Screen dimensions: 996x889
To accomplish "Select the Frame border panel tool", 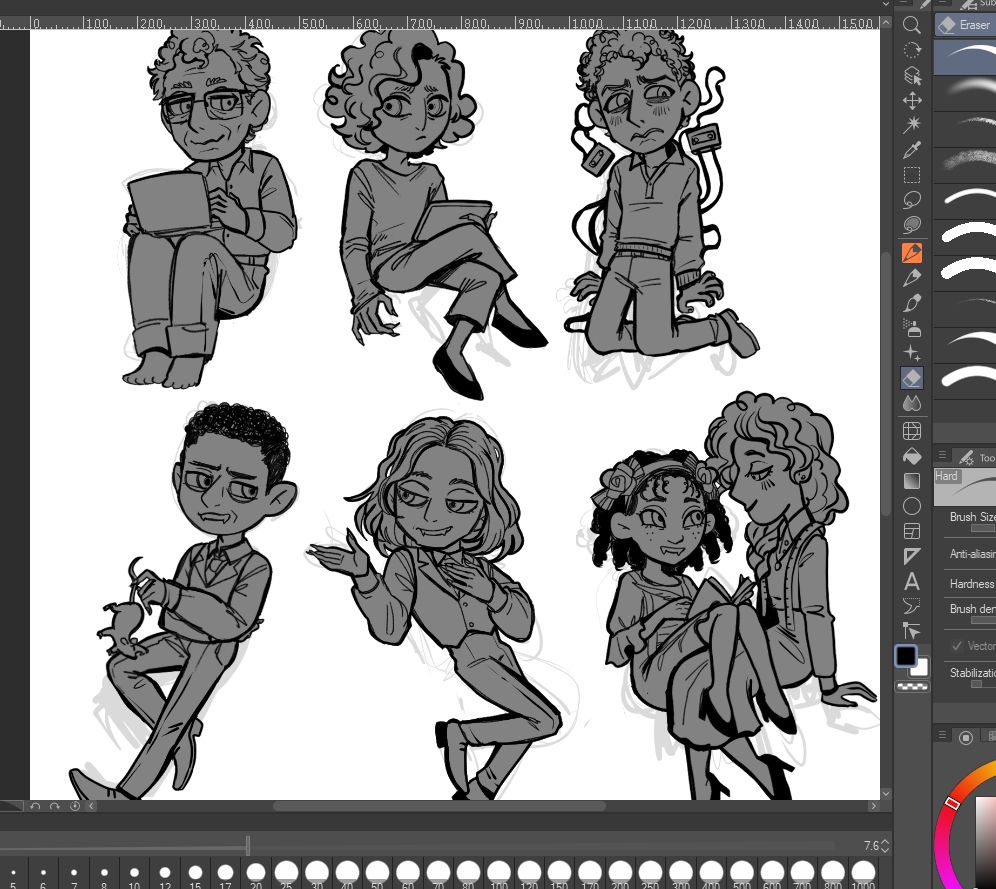I will tap(912, 531).
